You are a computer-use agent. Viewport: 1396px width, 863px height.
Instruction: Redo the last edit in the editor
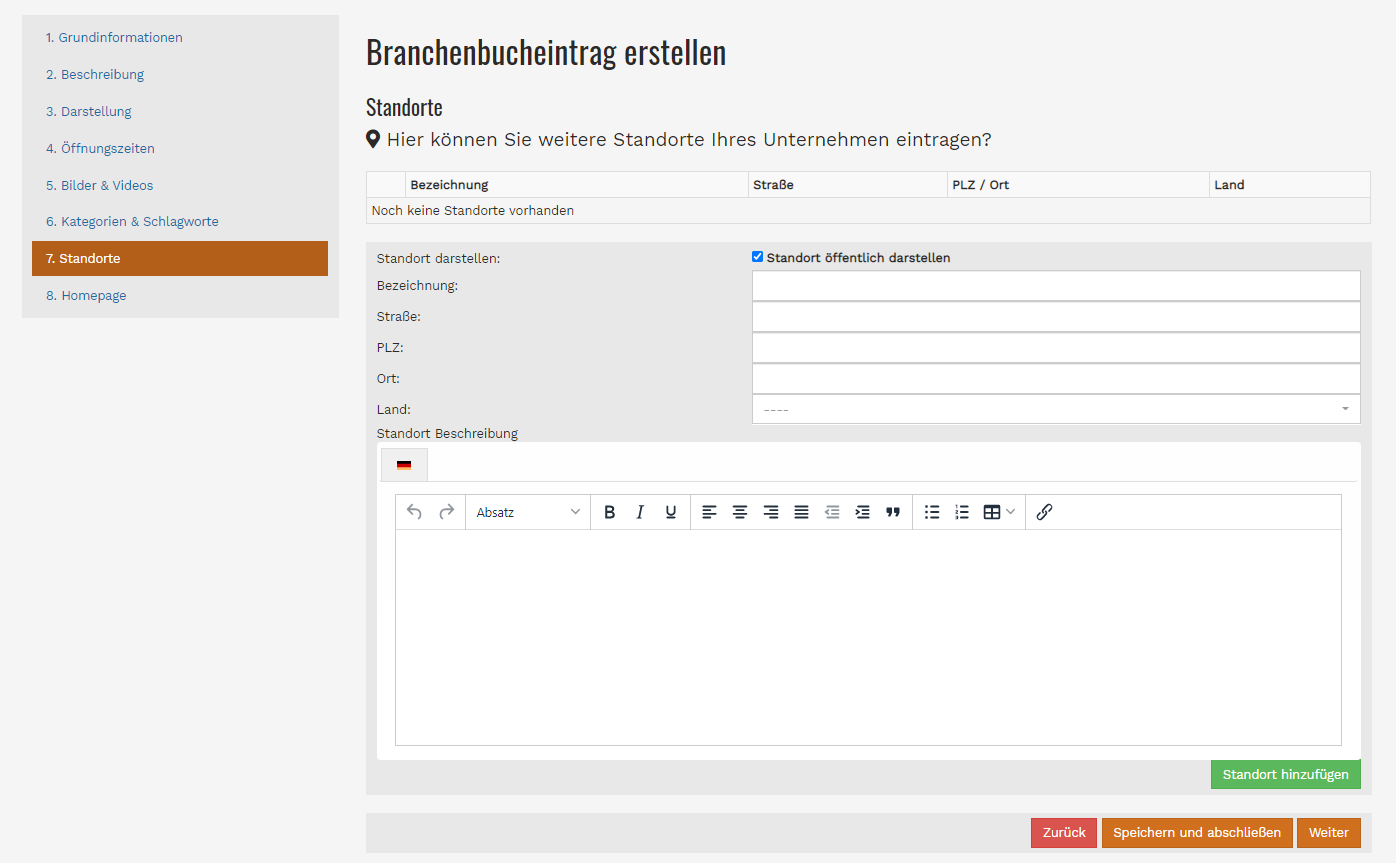pos(447,512)
